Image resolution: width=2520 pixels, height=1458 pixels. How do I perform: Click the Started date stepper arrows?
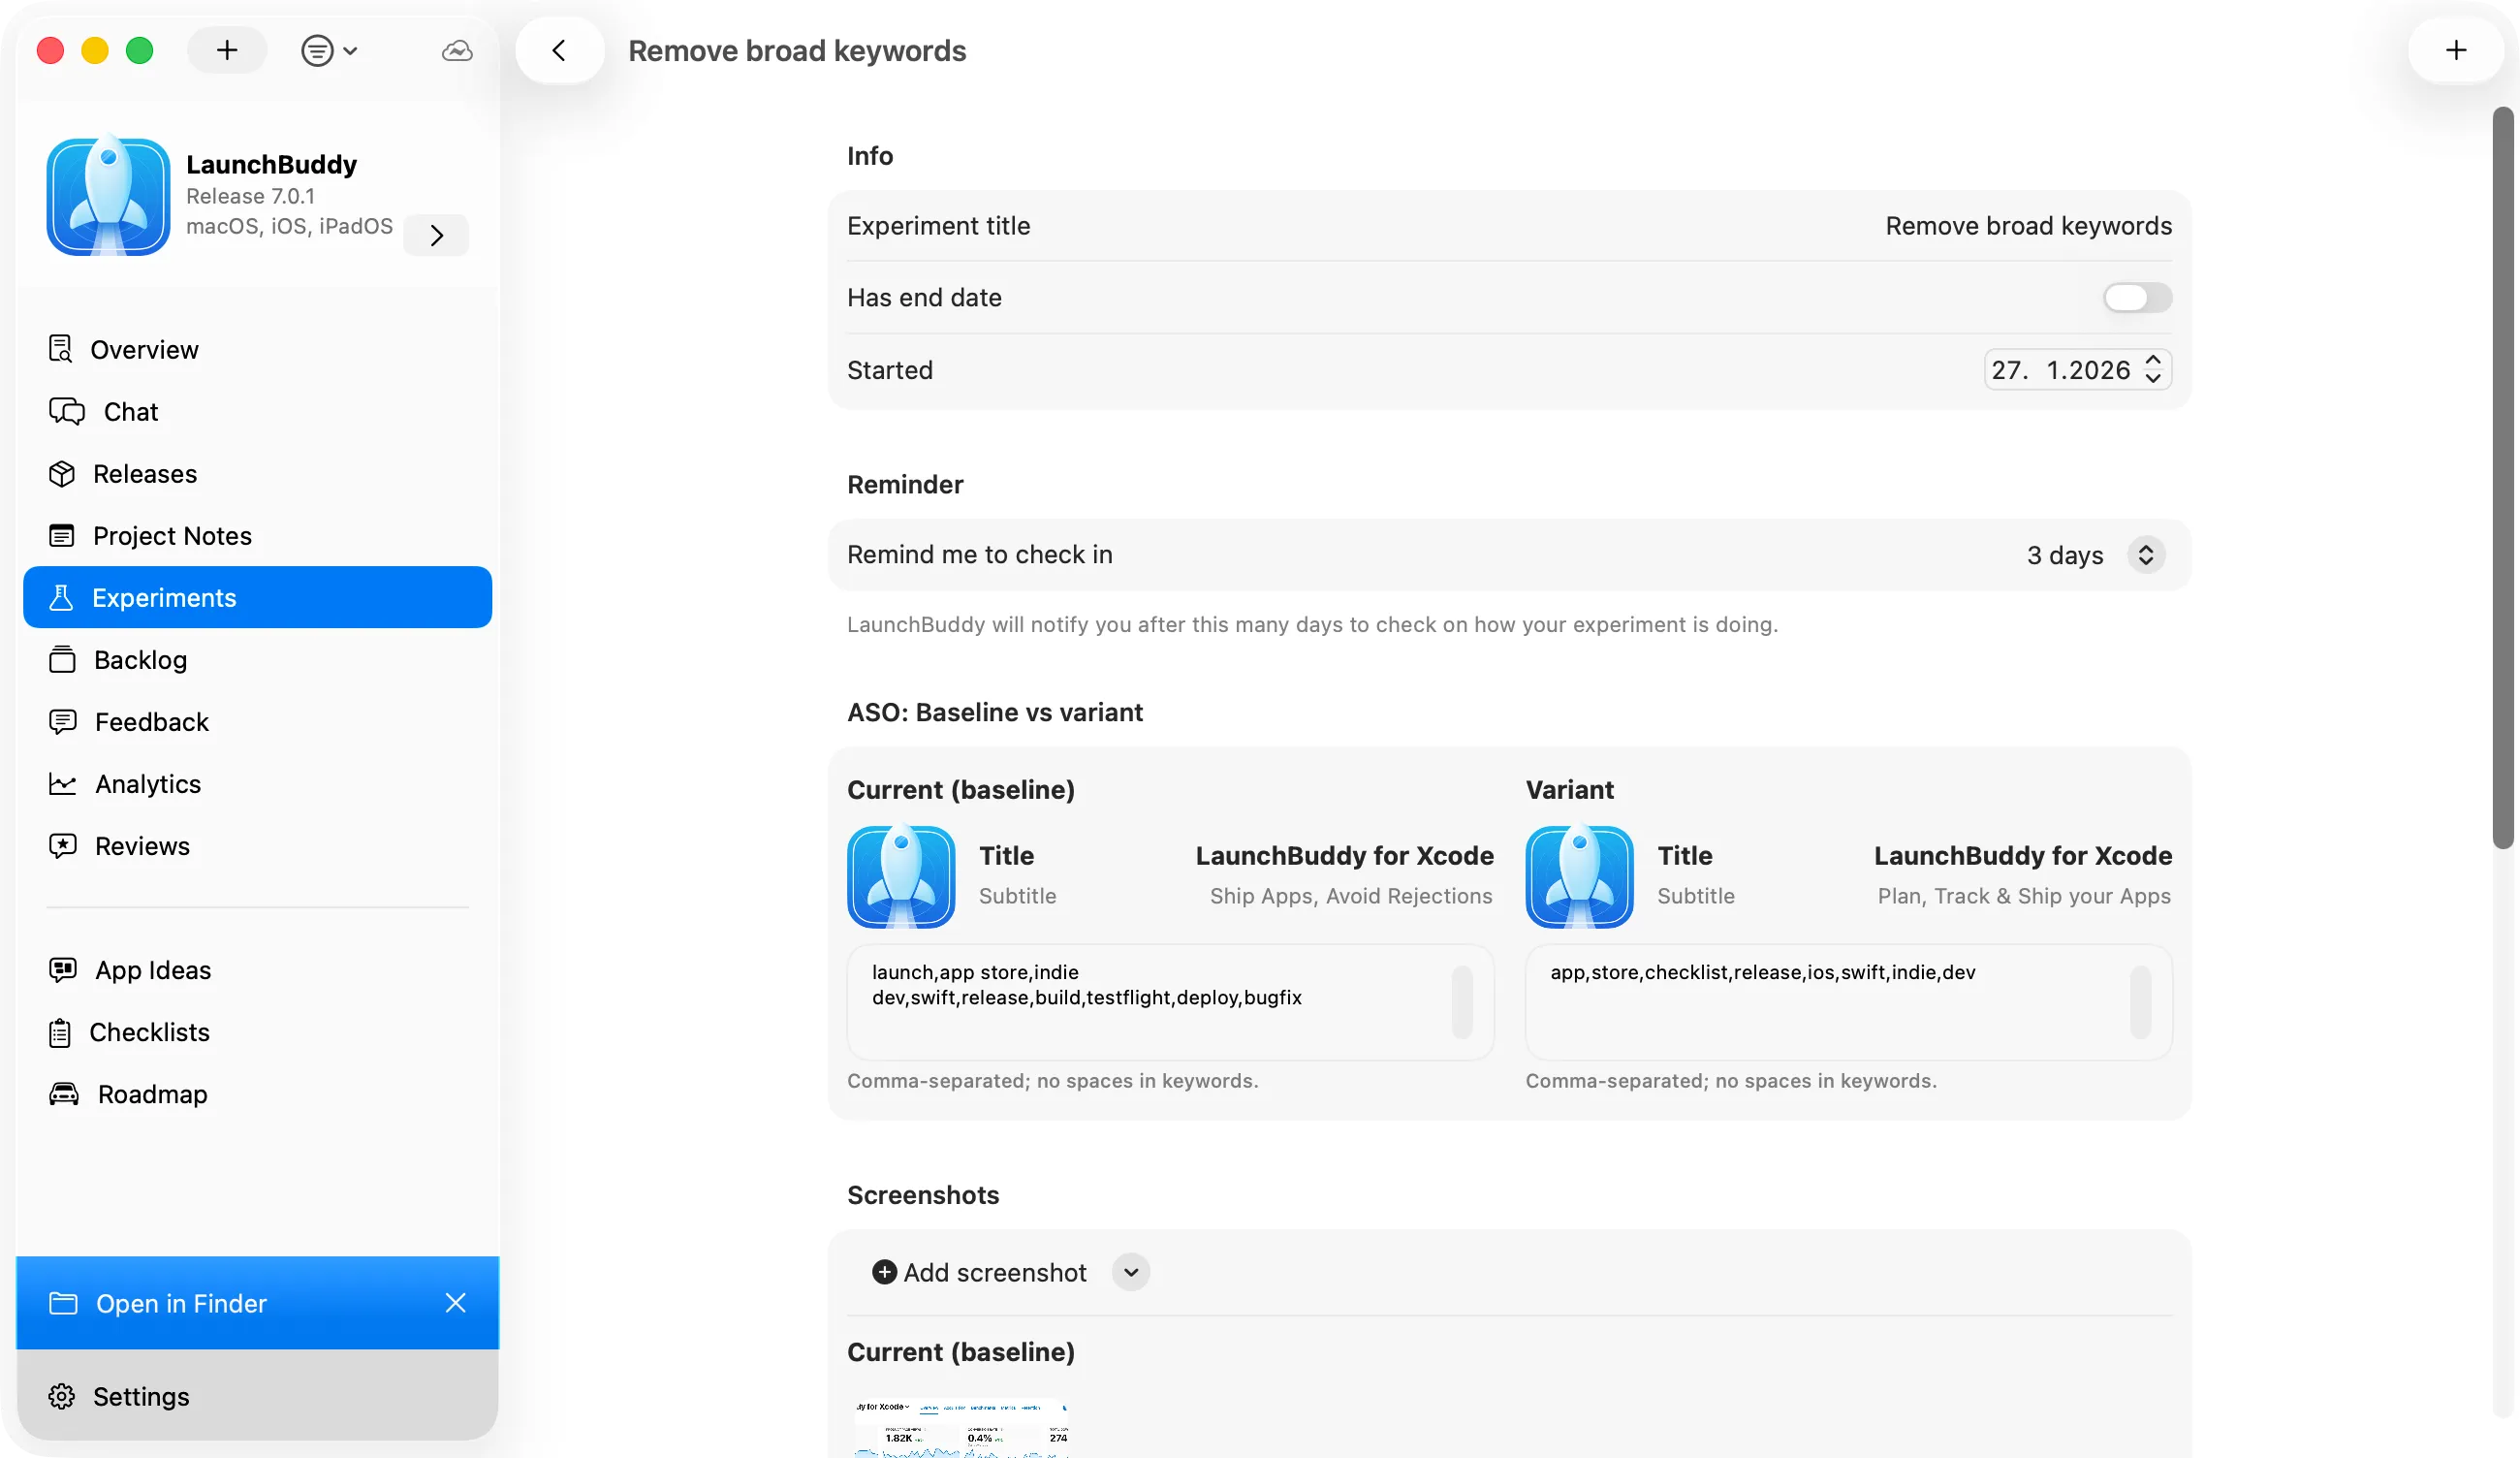[x=2153, y=369]
